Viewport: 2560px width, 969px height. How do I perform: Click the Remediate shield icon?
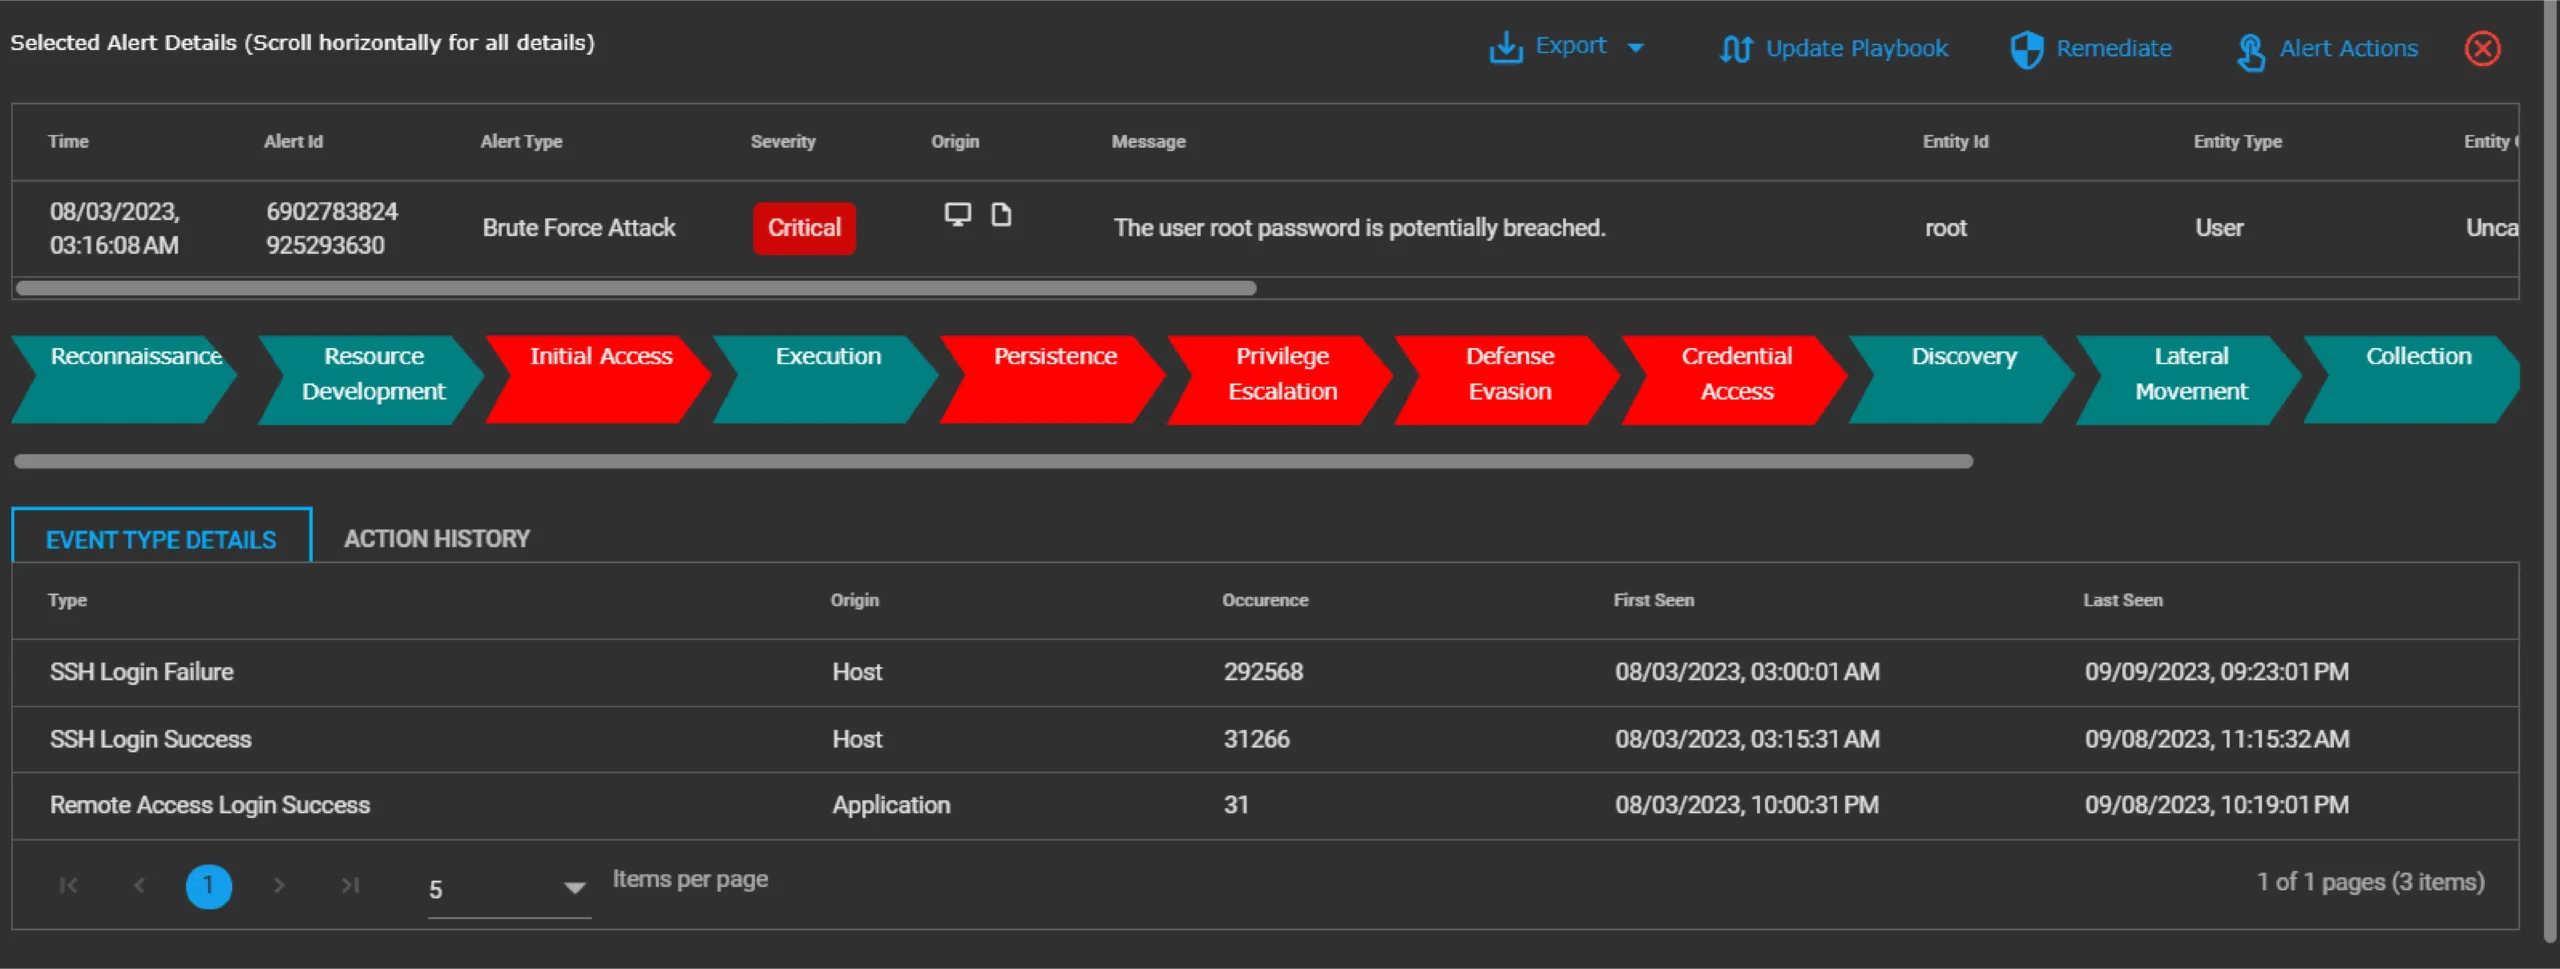click(2027, 49)
